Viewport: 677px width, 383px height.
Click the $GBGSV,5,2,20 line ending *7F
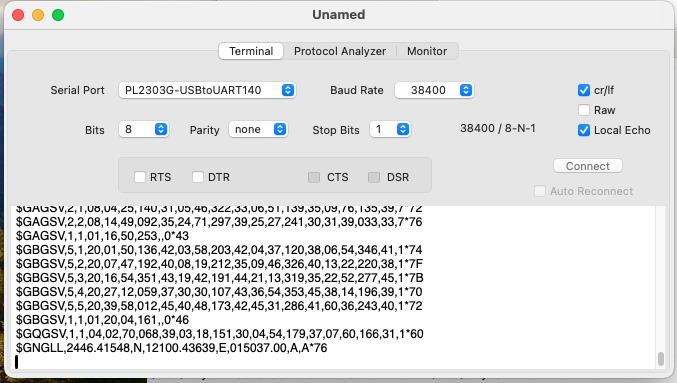pyautogui.click(x=219, y=264)
